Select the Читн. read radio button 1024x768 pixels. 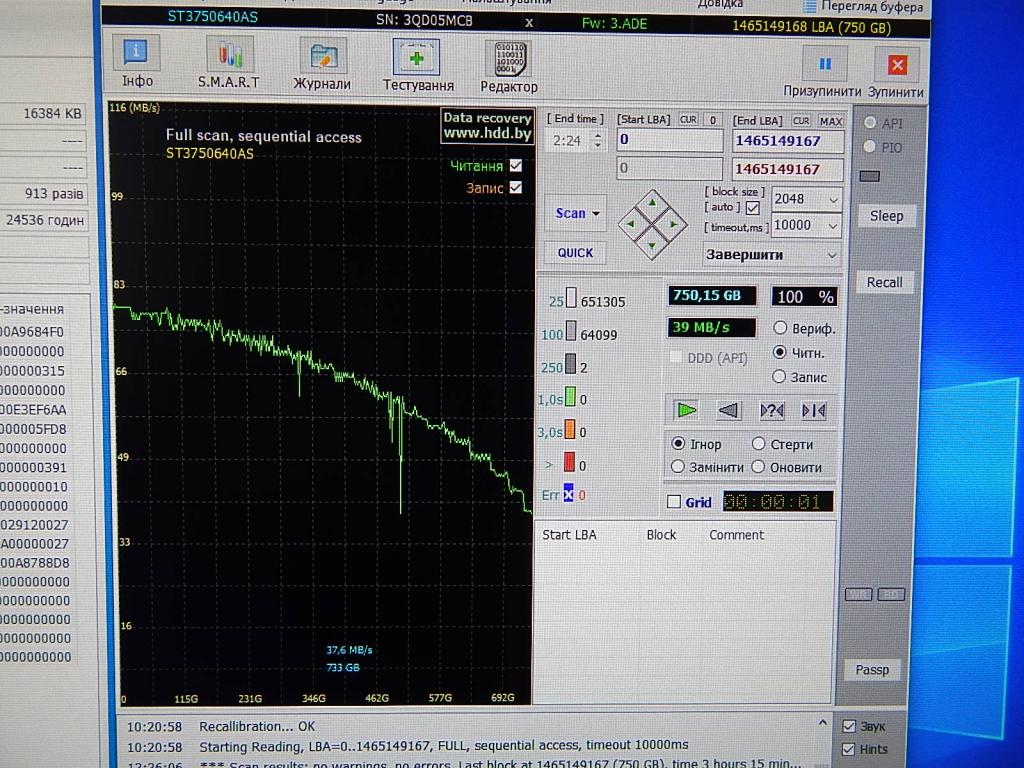click(779, 352)
